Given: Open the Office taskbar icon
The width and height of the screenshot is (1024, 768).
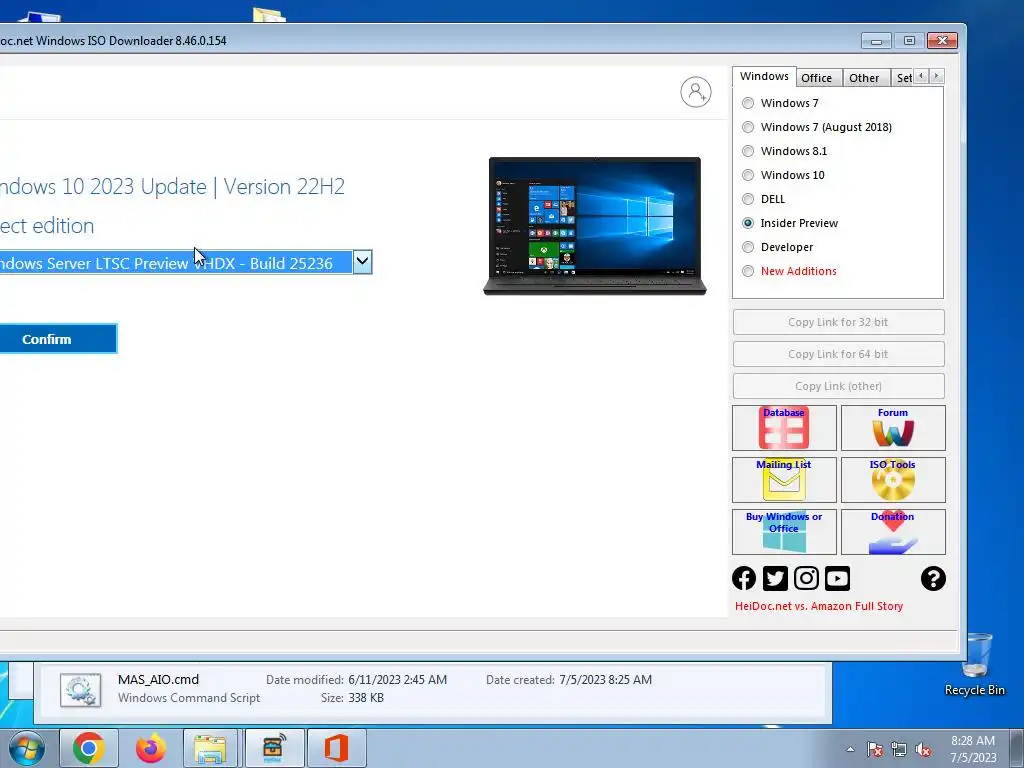Looking at the screenshot, I should [336, 748].
